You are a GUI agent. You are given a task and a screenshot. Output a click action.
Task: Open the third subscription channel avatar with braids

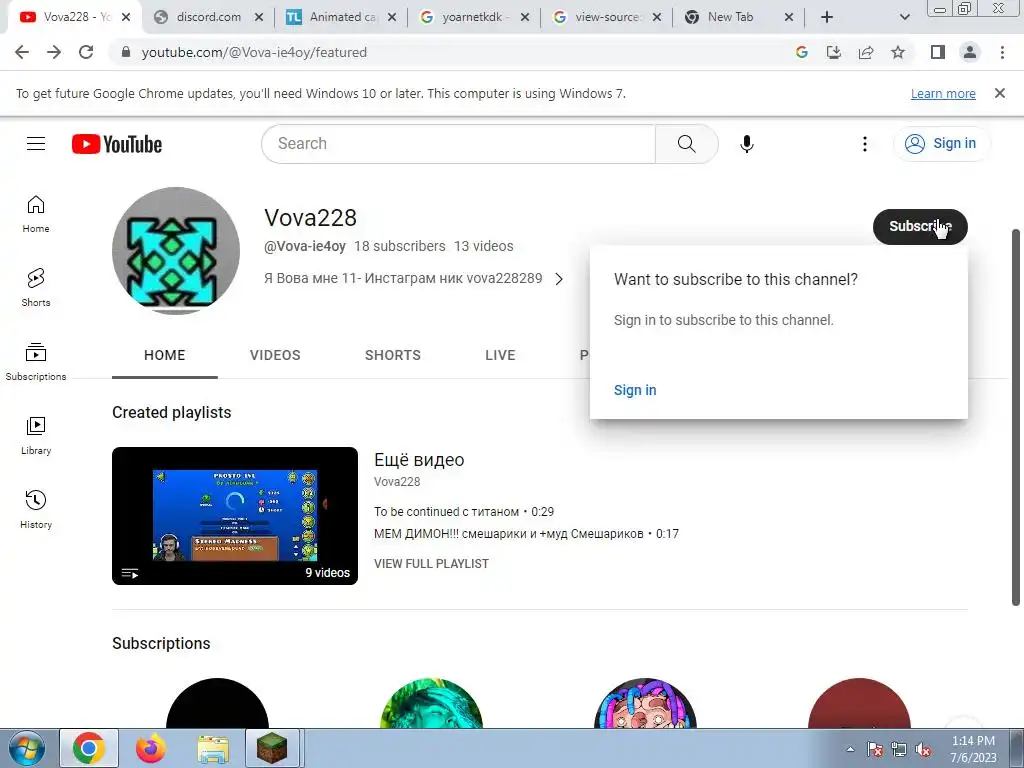pos(645,704)
